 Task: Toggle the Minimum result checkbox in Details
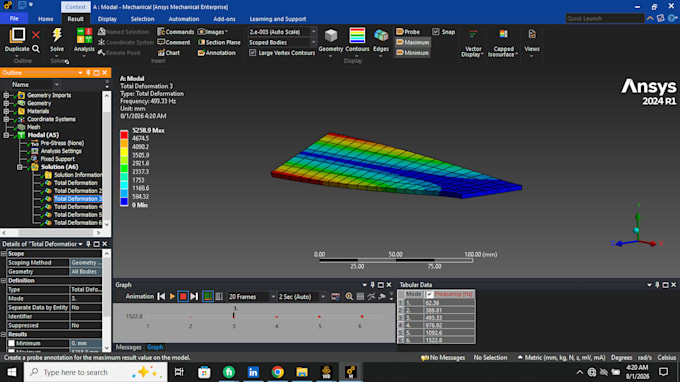pos(11,343)
